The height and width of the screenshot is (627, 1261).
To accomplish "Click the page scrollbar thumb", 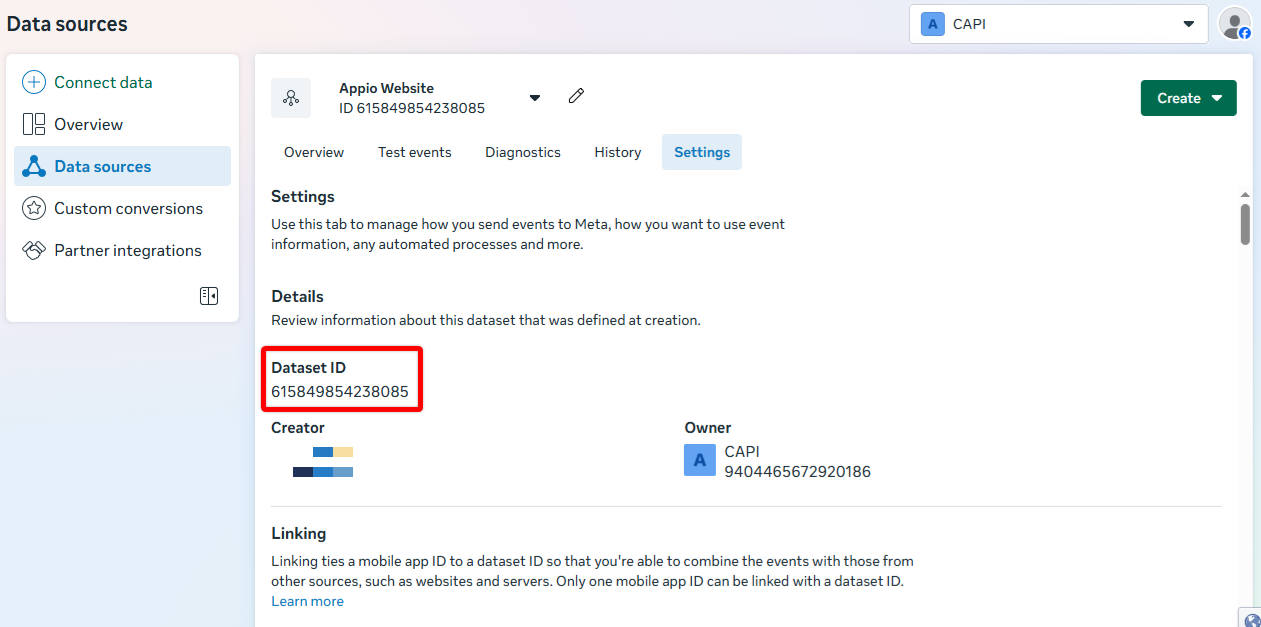I will coord(1245,224).
